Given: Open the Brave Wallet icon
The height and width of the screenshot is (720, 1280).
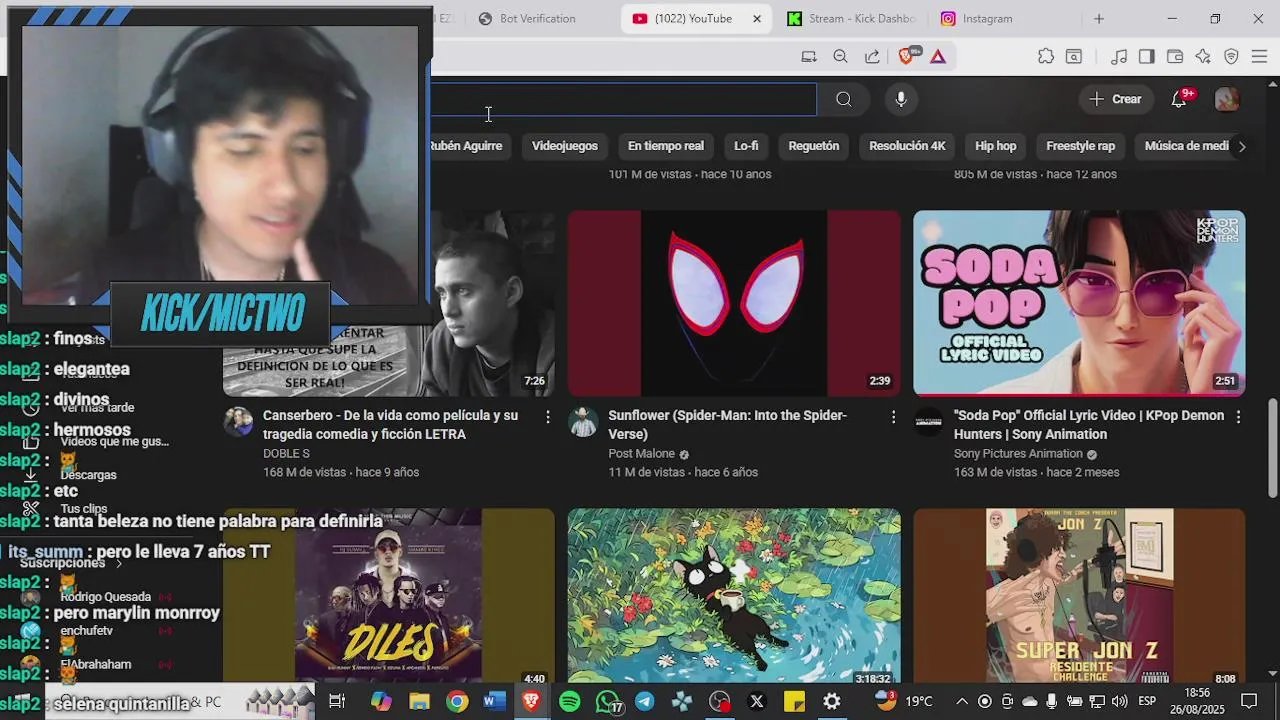Looking at the screenshot, I should pyautogui.click(x=1175, y=57).
